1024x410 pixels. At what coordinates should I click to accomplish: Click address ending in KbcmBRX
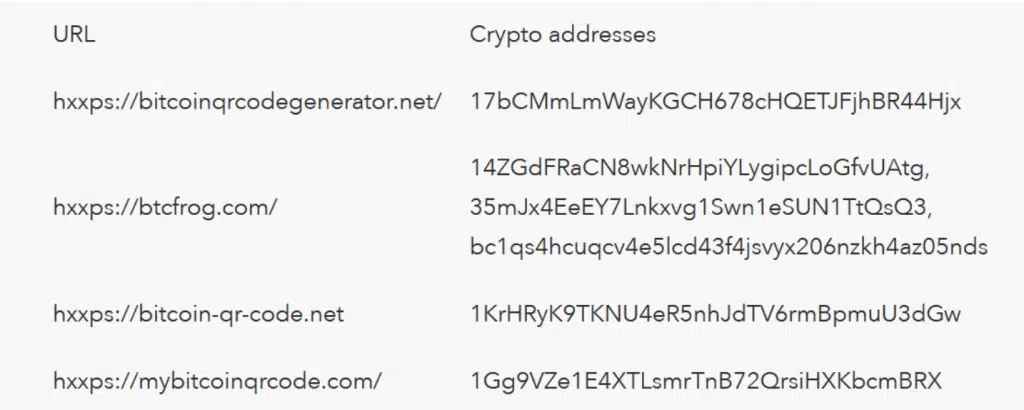click(706, 379)
